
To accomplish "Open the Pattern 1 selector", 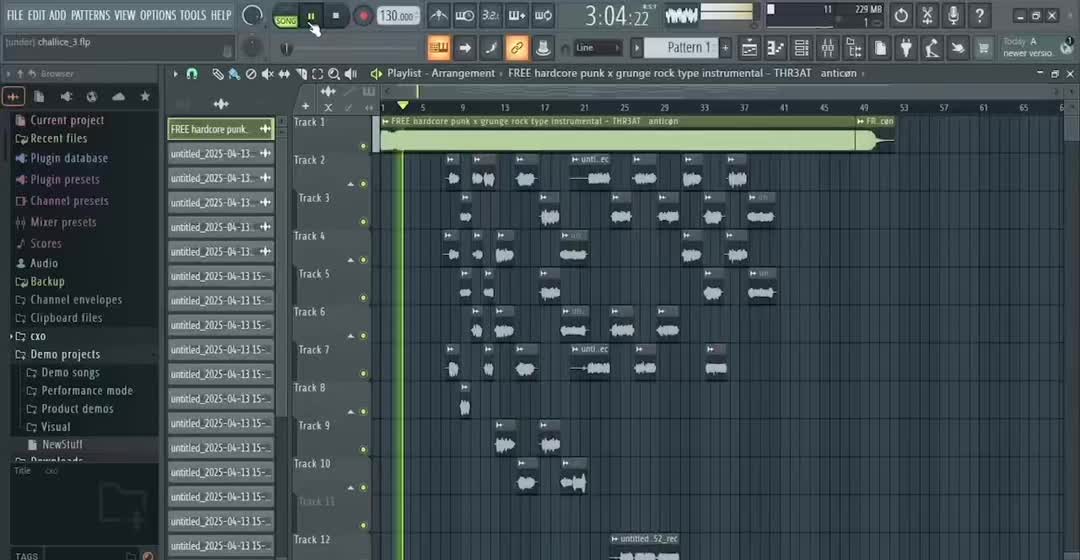I will pyautogui.click(x=681, y=48).
